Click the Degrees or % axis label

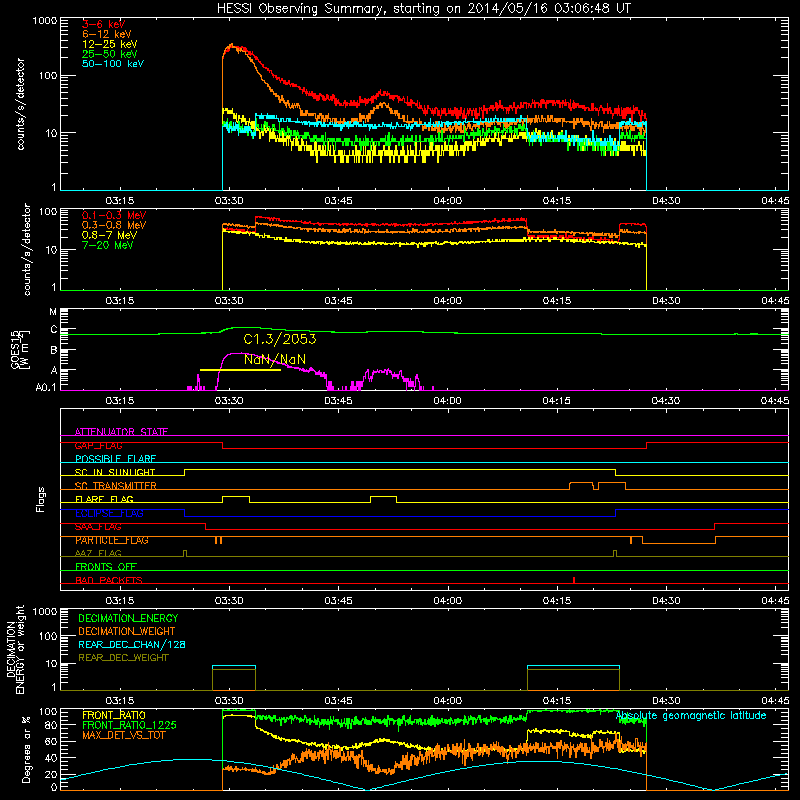point(26,749)
